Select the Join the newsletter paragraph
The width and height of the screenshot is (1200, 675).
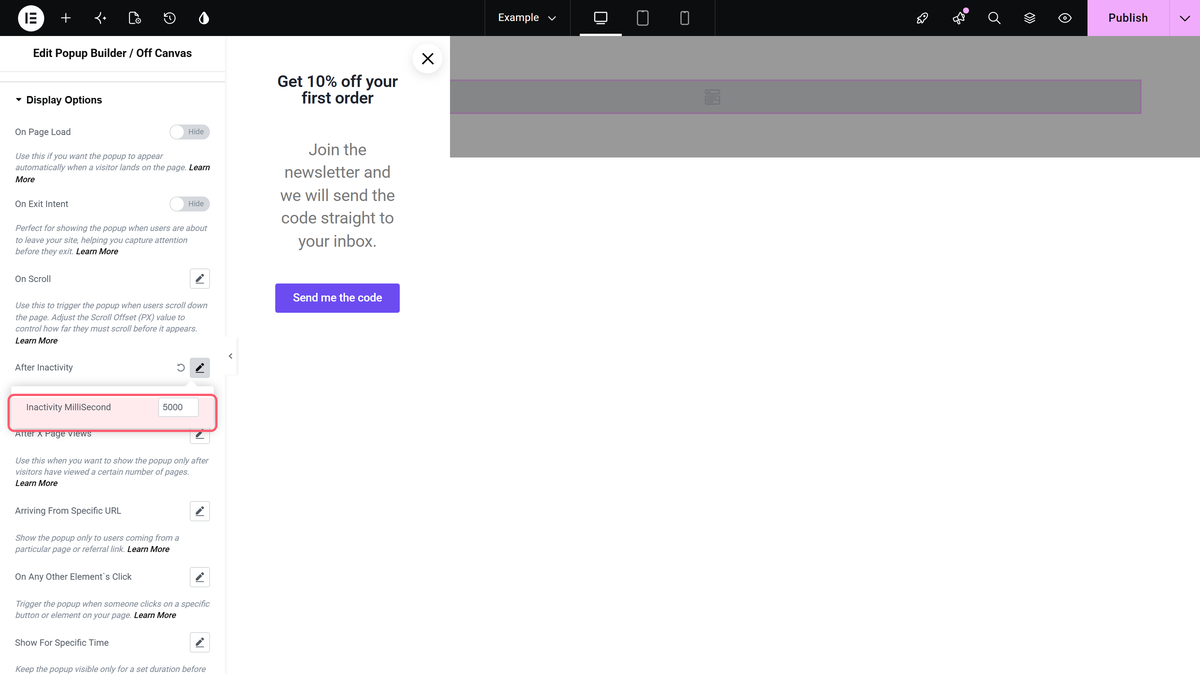tap(338, 196)
